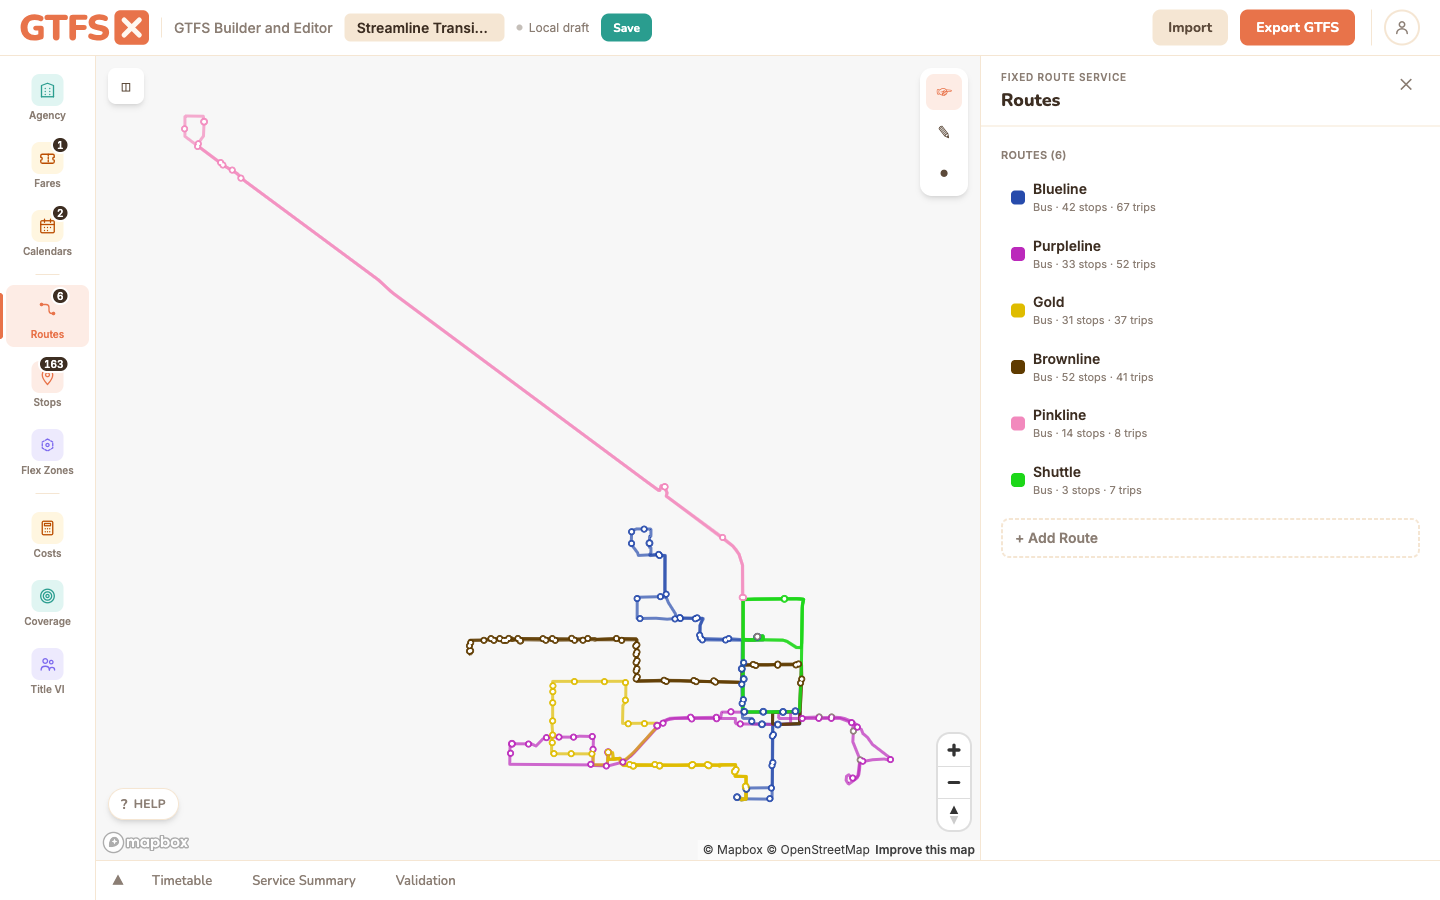Zoom in on the map
The image size is (1440, 900).
[x=954, y=750]
